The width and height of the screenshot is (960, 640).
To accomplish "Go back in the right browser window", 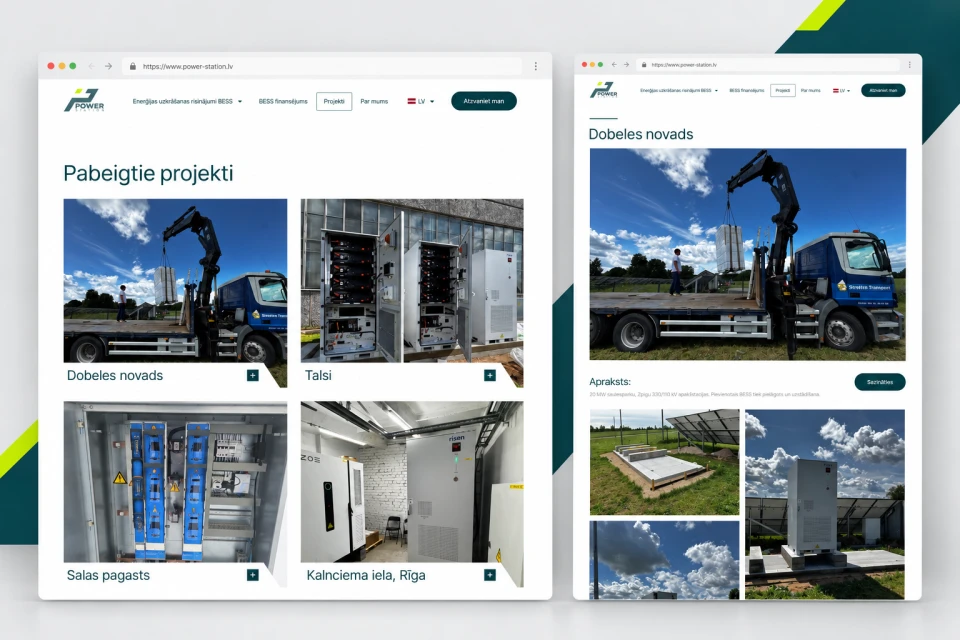I will (614, 64).
